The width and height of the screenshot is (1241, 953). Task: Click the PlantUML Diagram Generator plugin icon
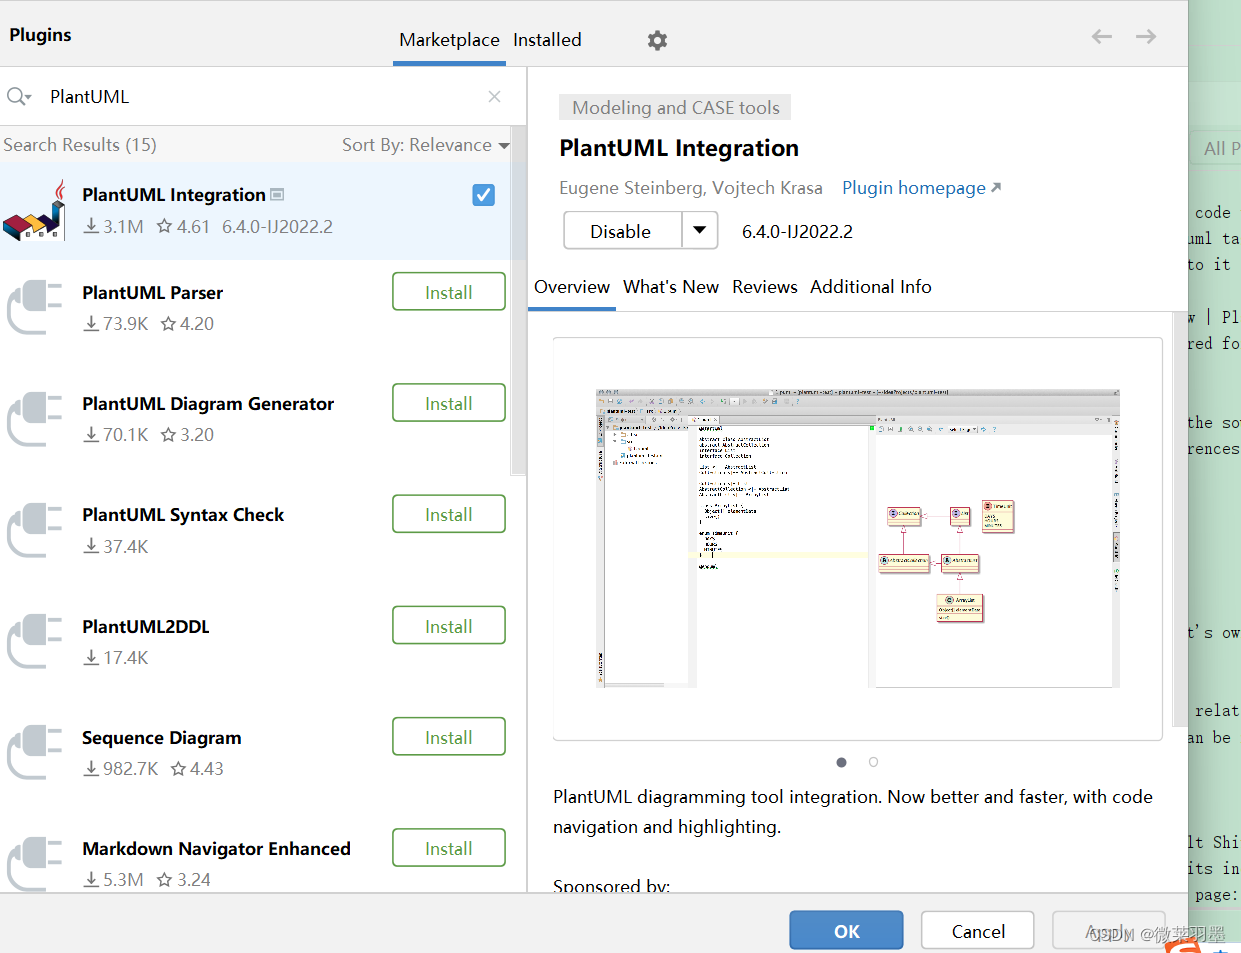pos(35,418)
